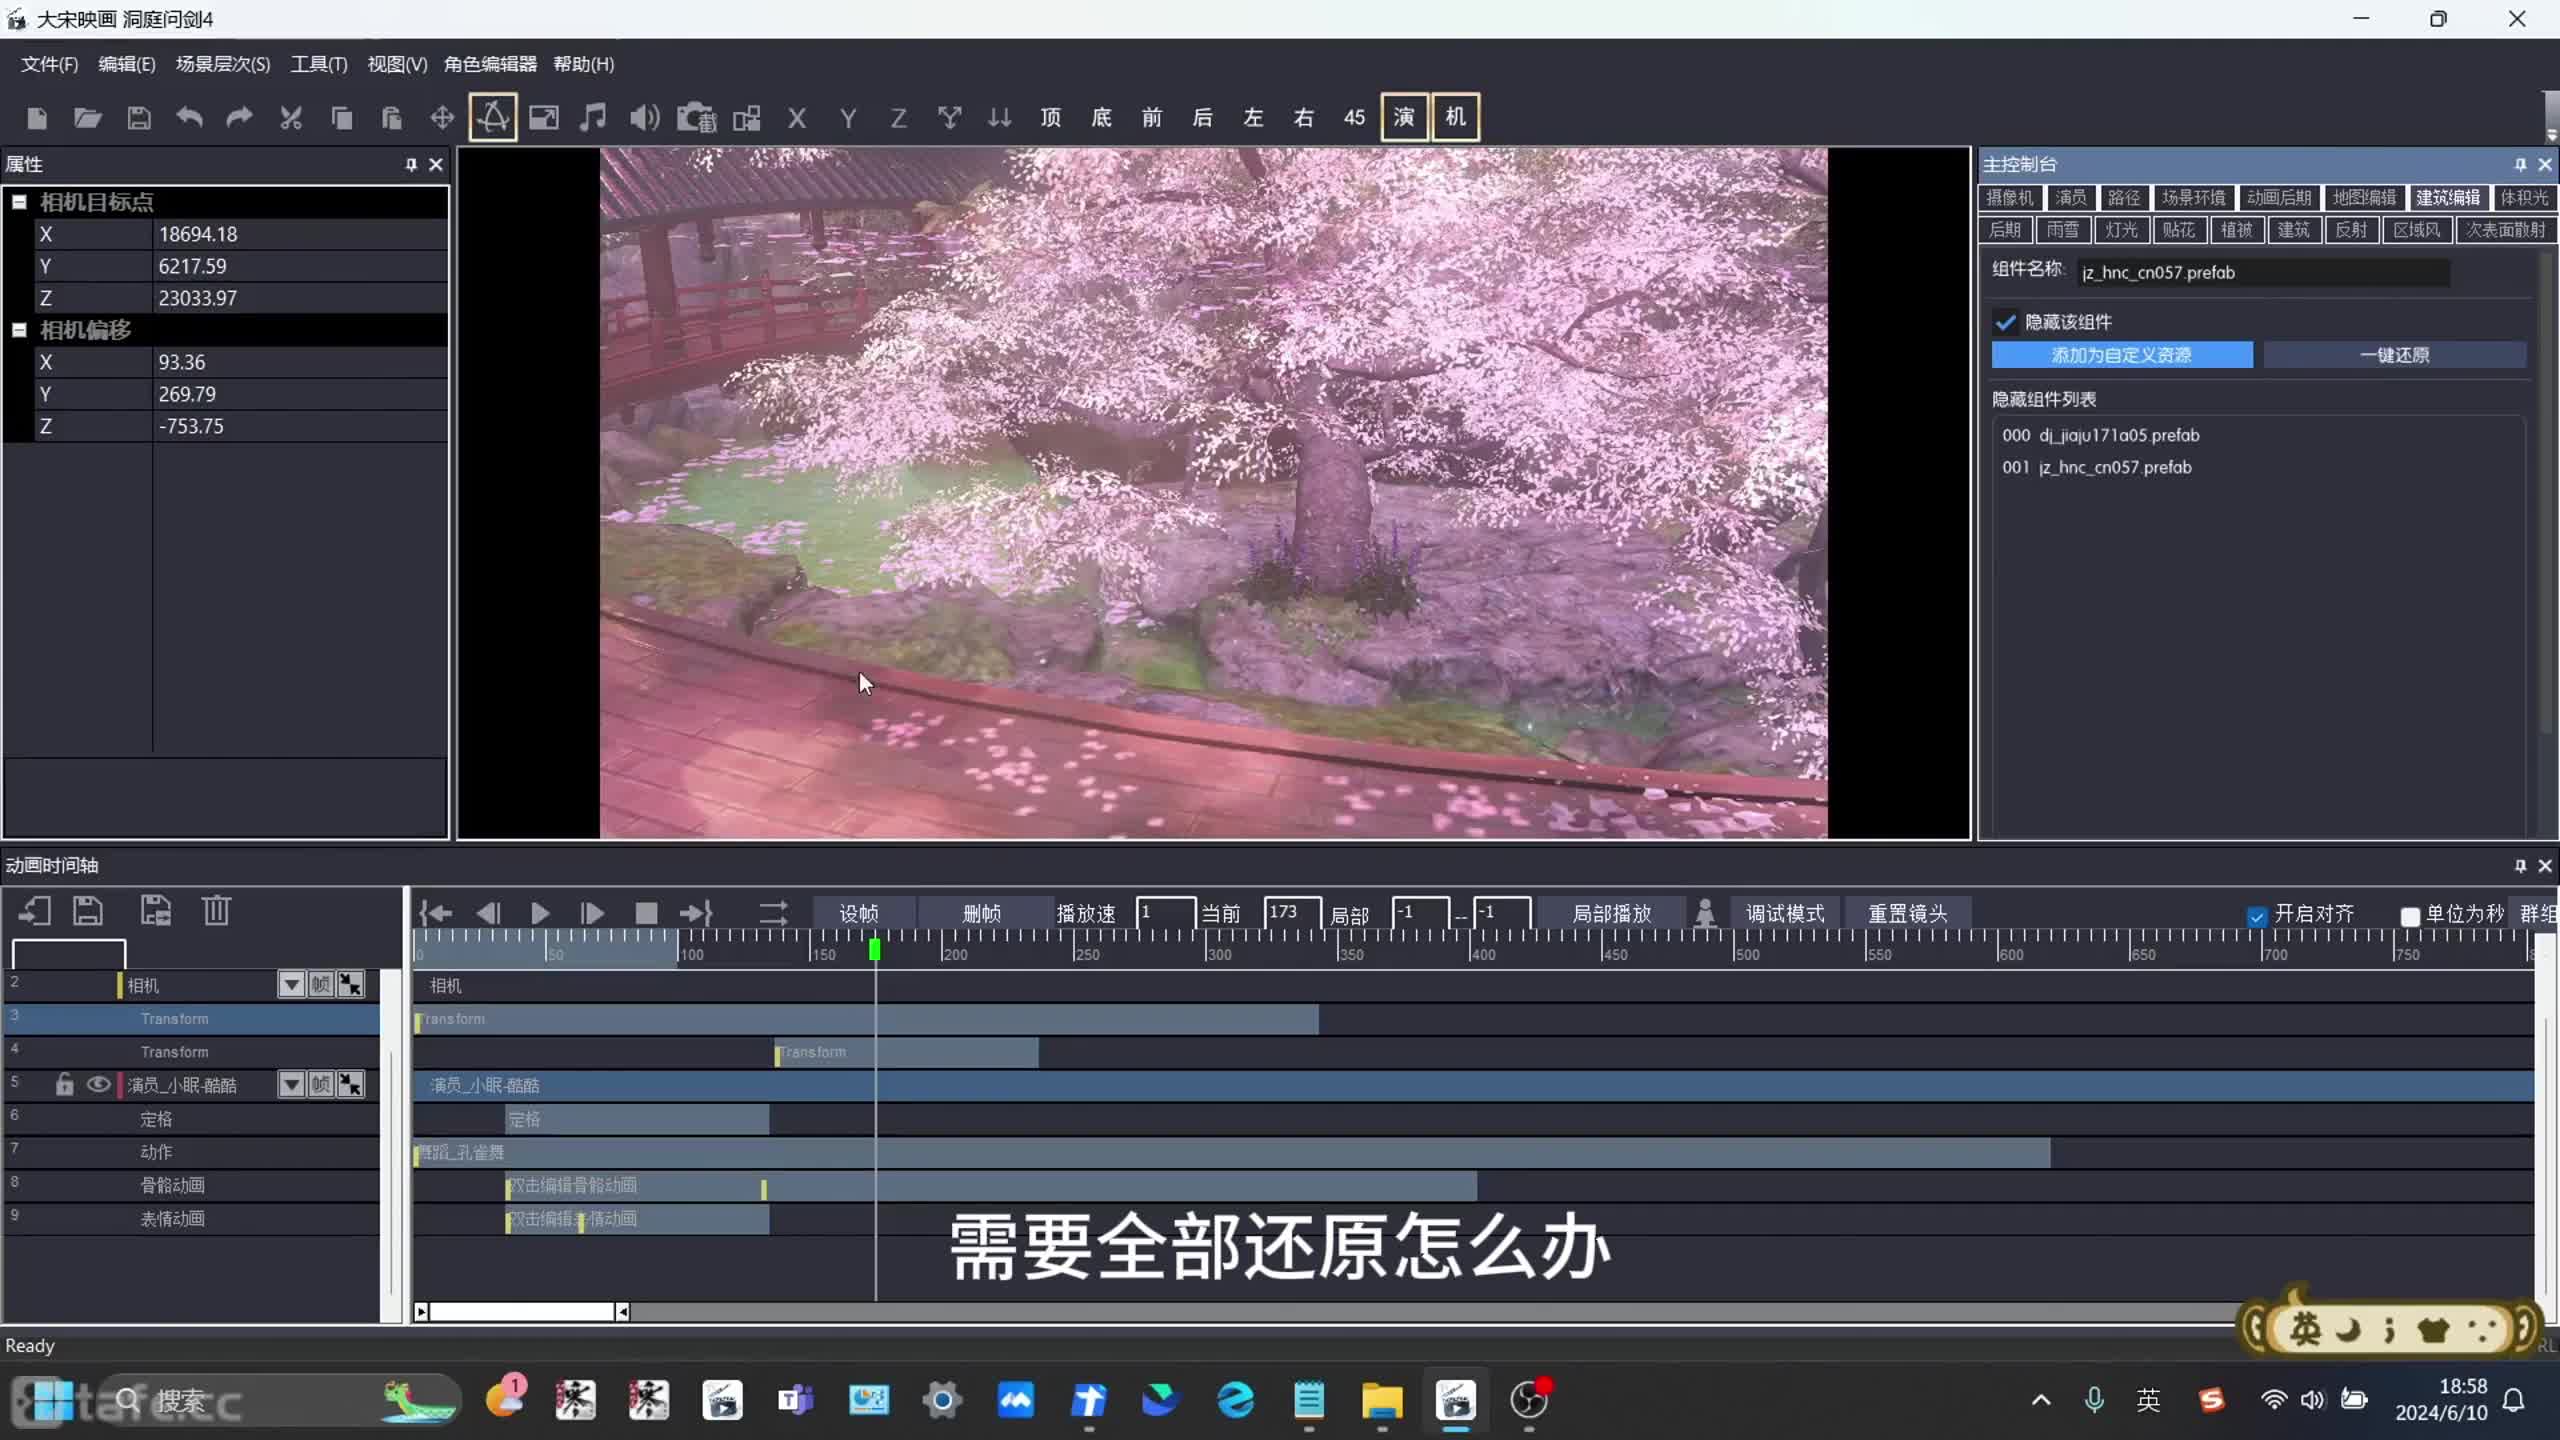Cut selection with the scissors icon
The image size is (2560, 1440).
coord(291,118)
